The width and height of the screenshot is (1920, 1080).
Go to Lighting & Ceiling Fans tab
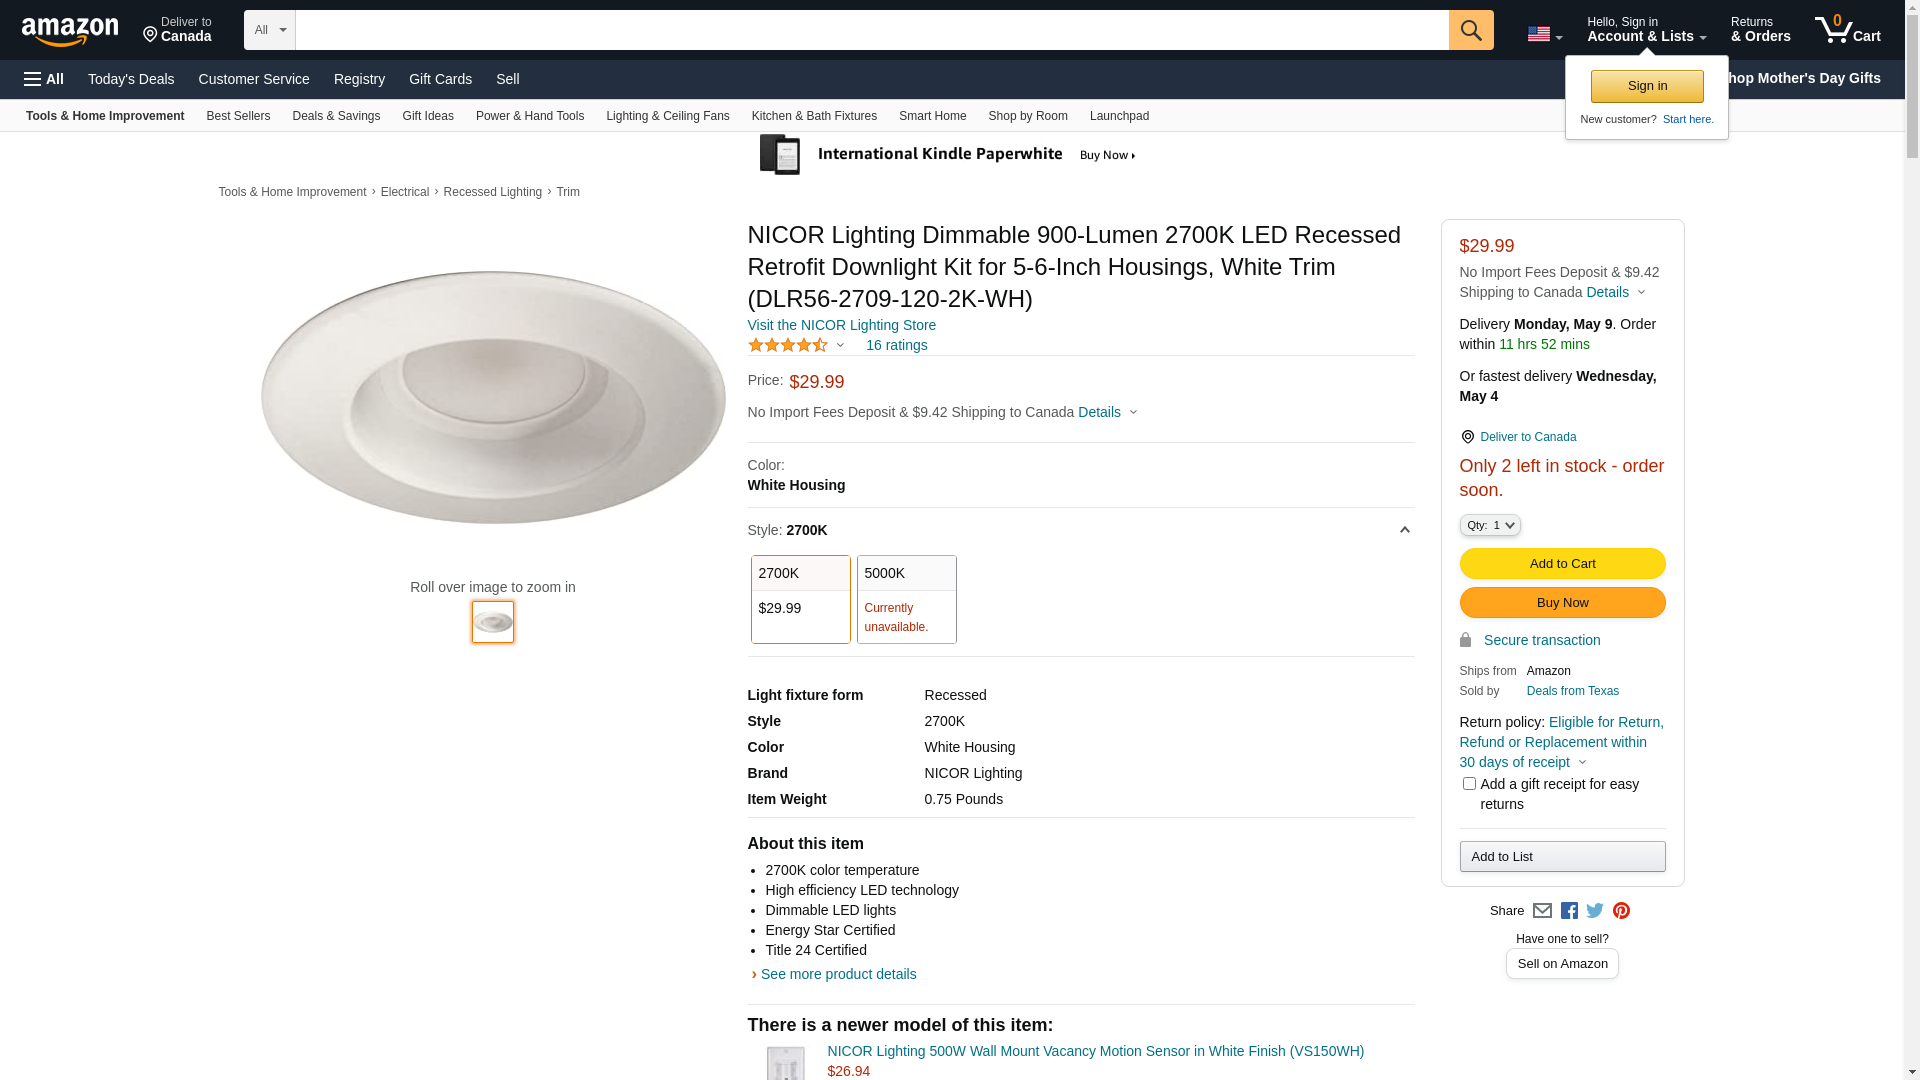point(667,116)
